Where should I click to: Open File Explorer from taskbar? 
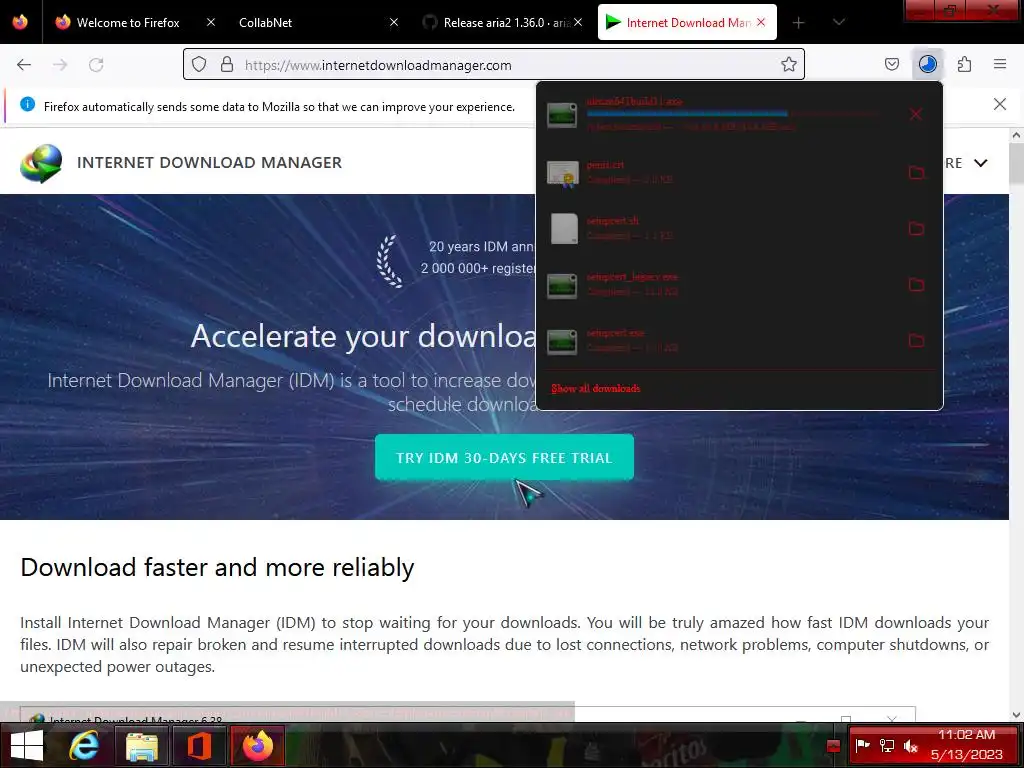click(142, 746)
